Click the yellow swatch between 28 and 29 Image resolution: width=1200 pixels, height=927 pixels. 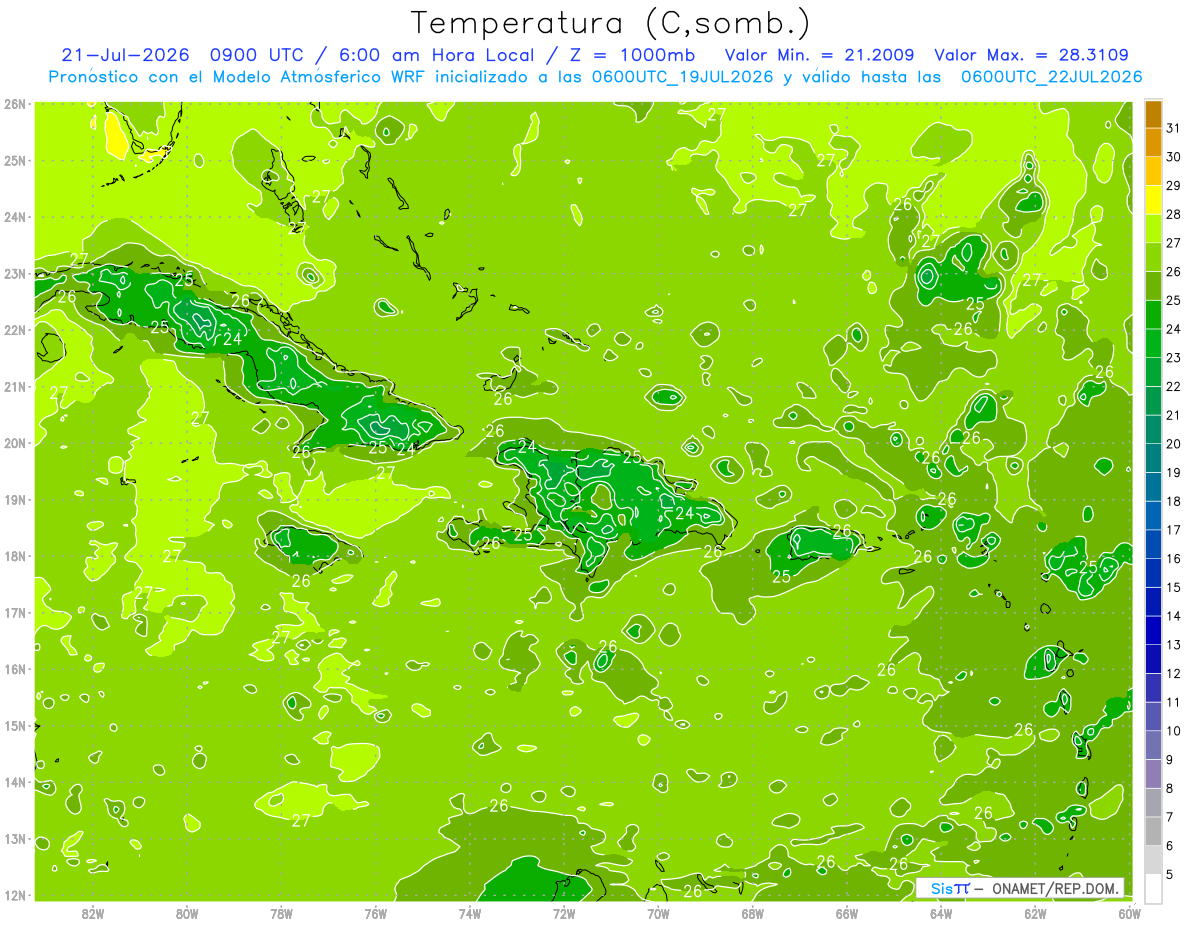pyautogui.click(x=1153, y=199)
